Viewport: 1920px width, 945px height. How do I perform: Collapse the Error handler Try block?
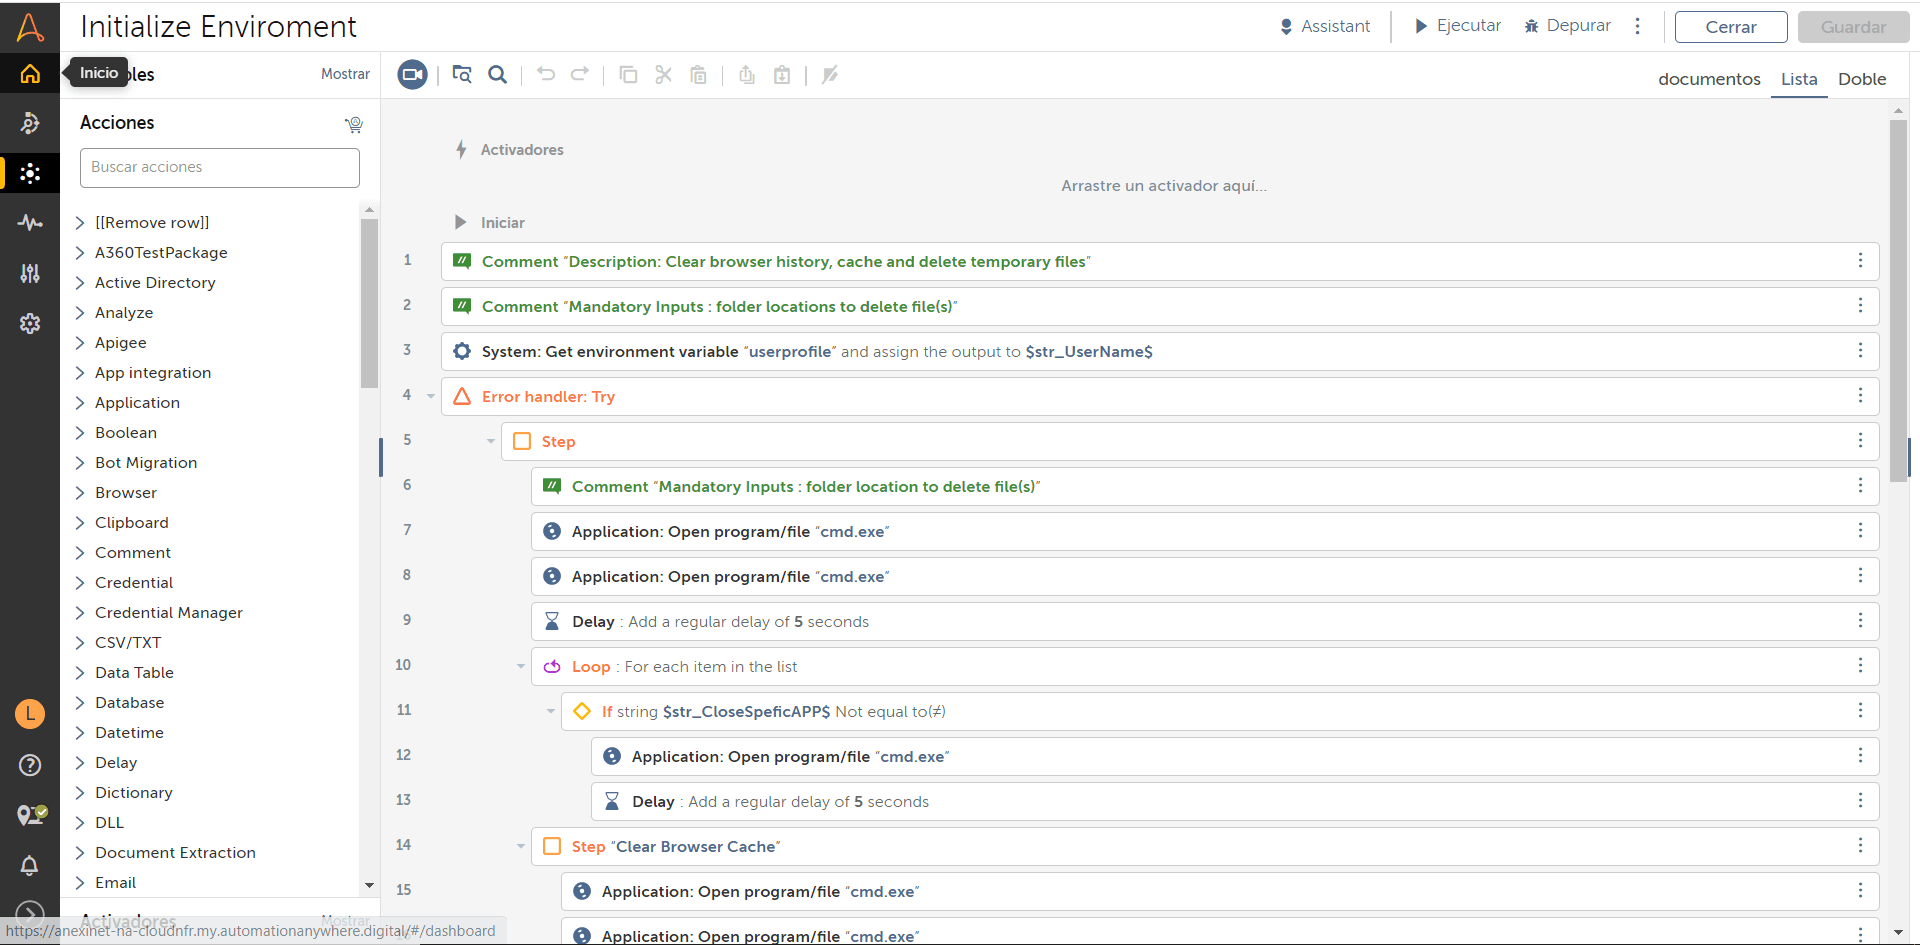[431, 396]
